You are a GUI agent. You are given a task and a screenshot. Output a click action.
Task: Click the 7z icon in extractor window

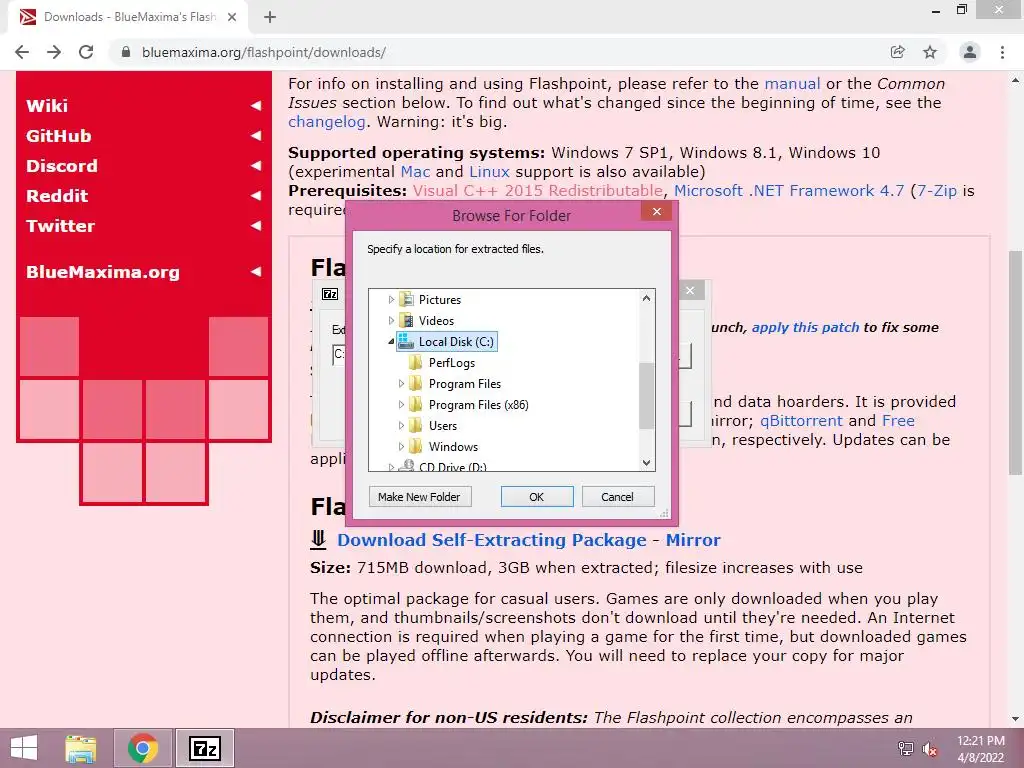coord(330,294)
